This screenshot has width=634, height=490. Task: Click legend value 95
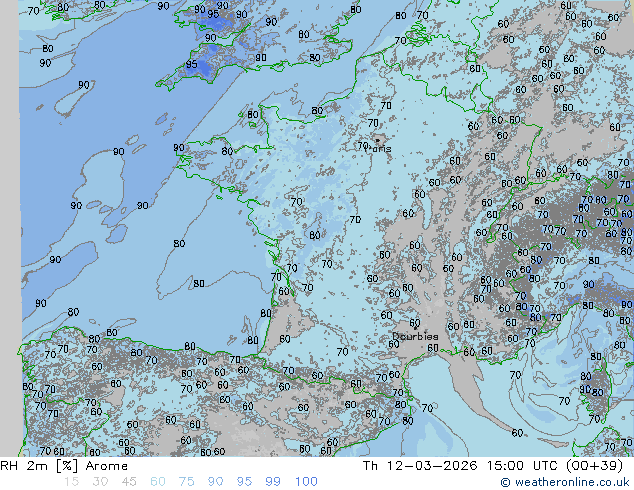244,482
